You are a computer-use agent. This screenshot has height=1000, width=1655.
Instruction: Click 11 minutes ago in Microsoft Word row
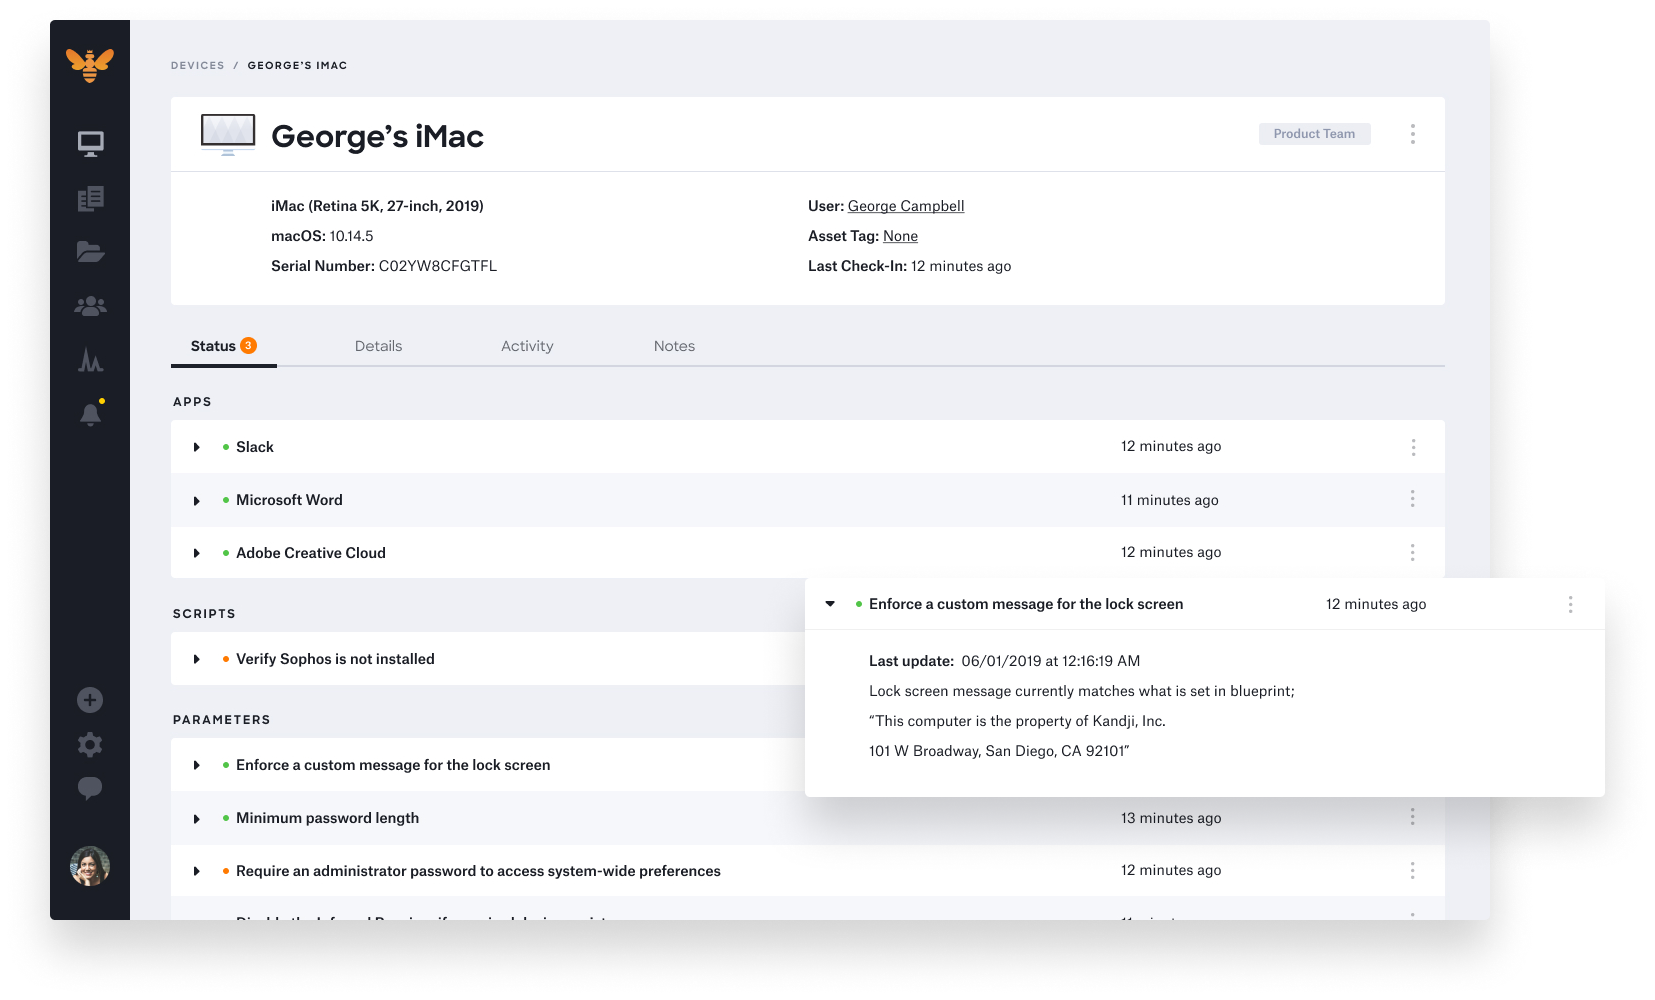(1169, 500)
